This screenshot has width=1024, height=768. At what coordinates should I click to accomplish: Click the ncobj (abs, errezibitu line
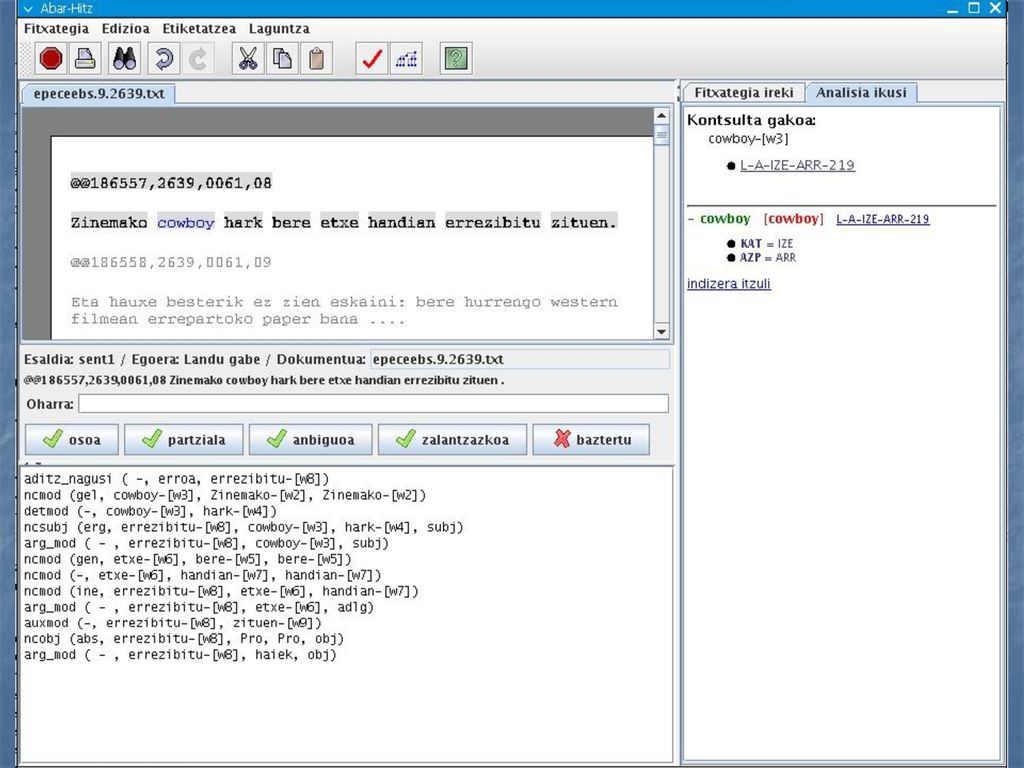184,639
